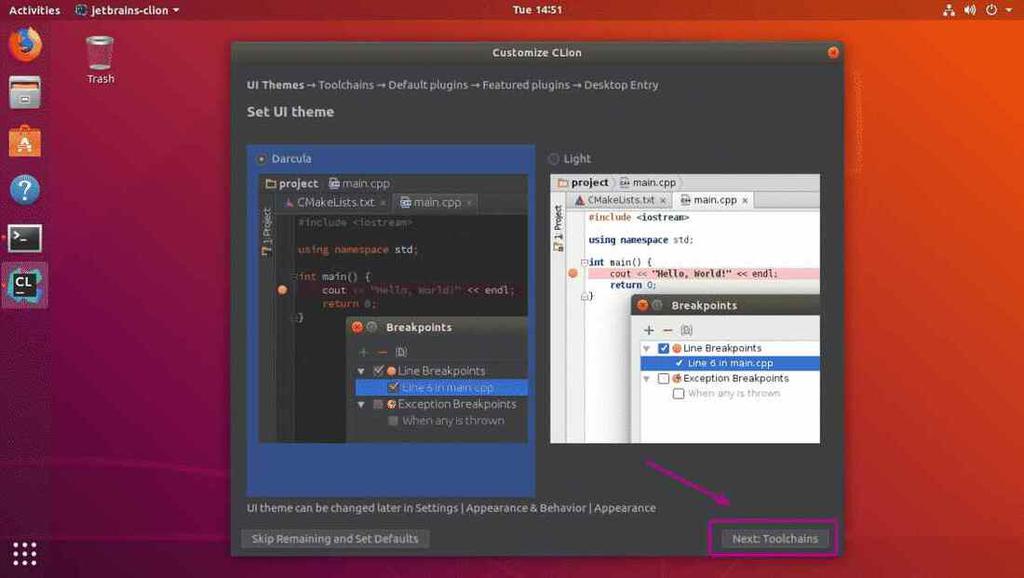Select the Darcula theme radio button
Viewport: 1024px width, 578px height.
(x=261, y=159)
